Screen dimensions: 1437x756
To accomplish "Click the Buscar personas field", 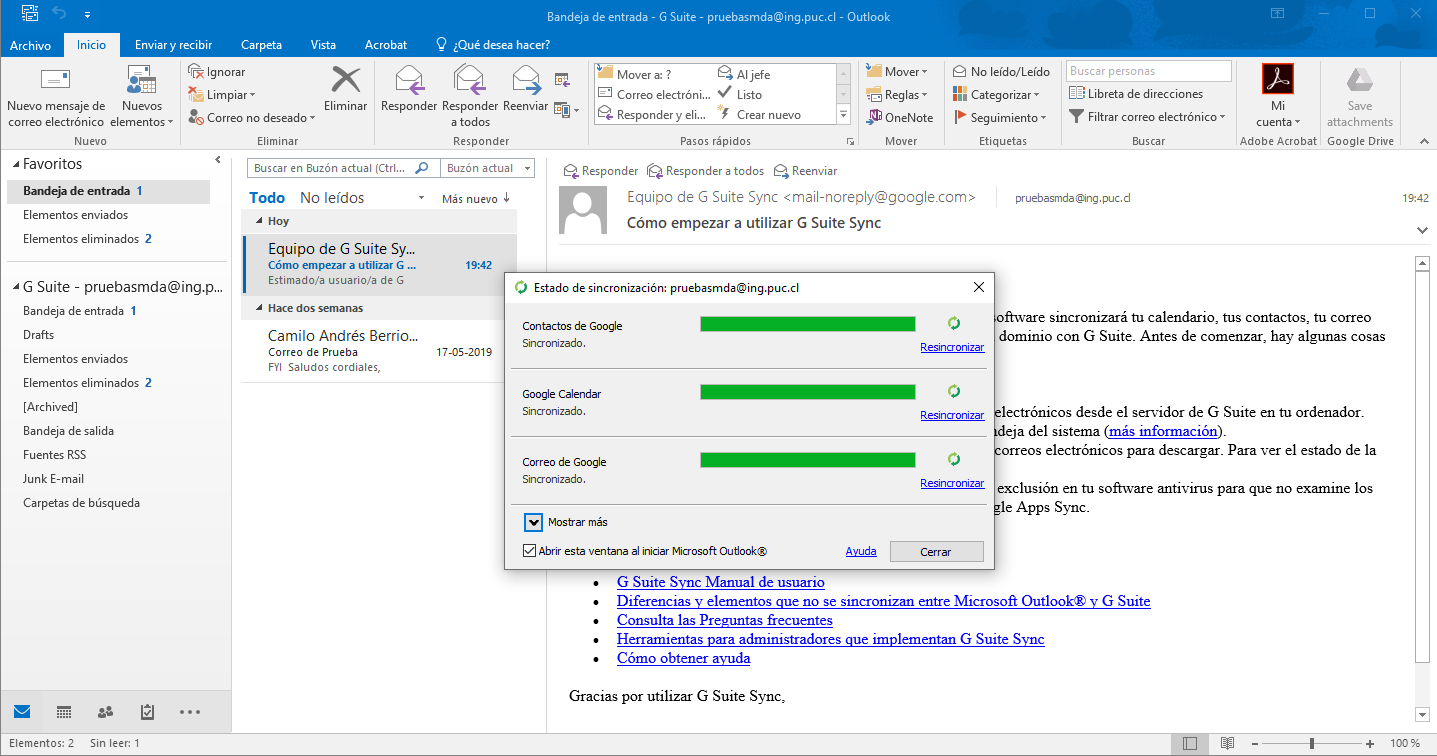I will pos(1148,71).
